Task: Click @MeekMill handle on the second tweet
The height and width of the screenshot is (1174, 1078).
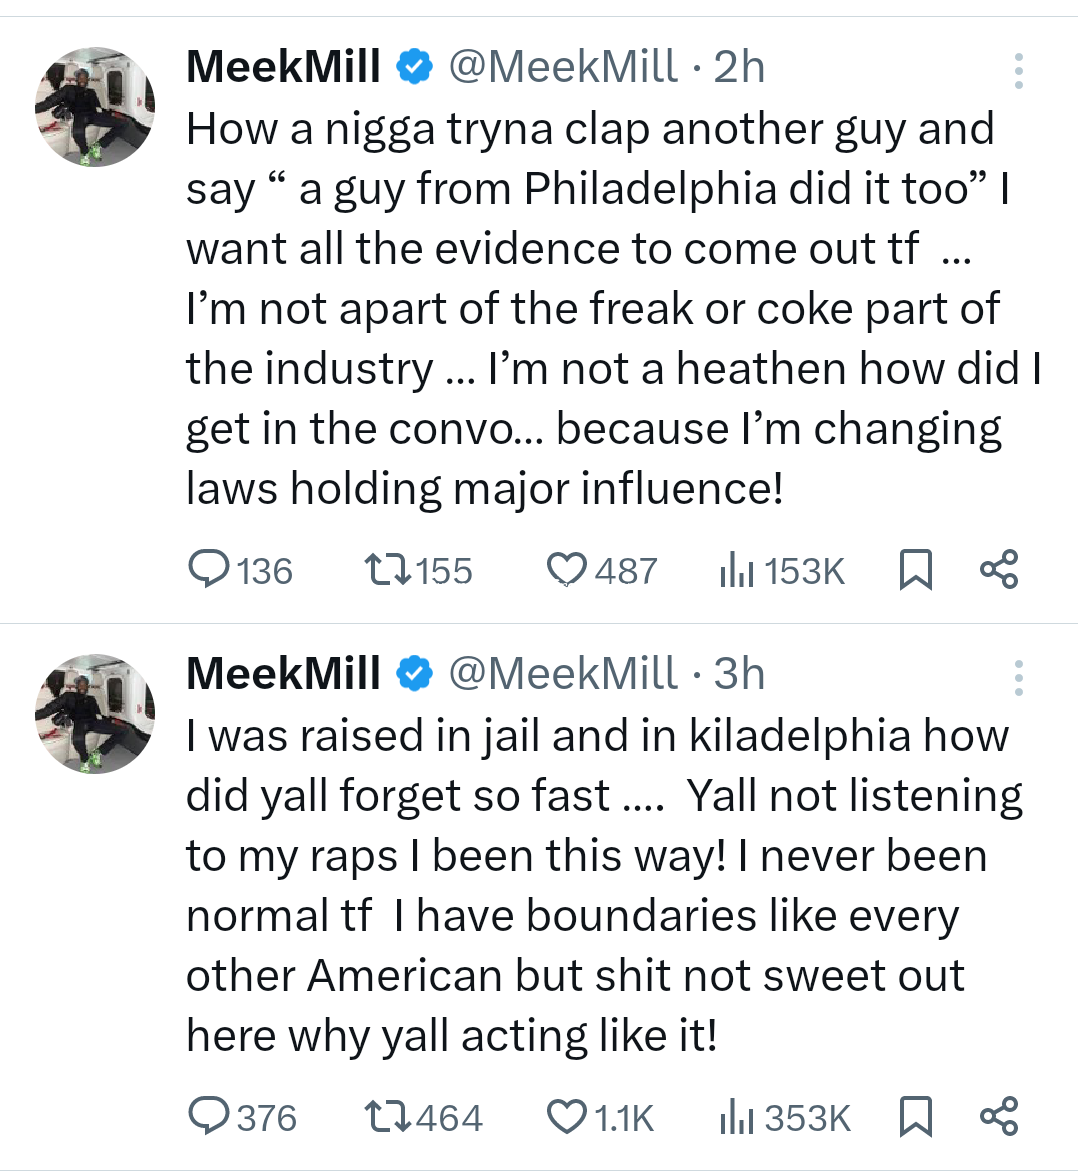Action: point(563,674)
